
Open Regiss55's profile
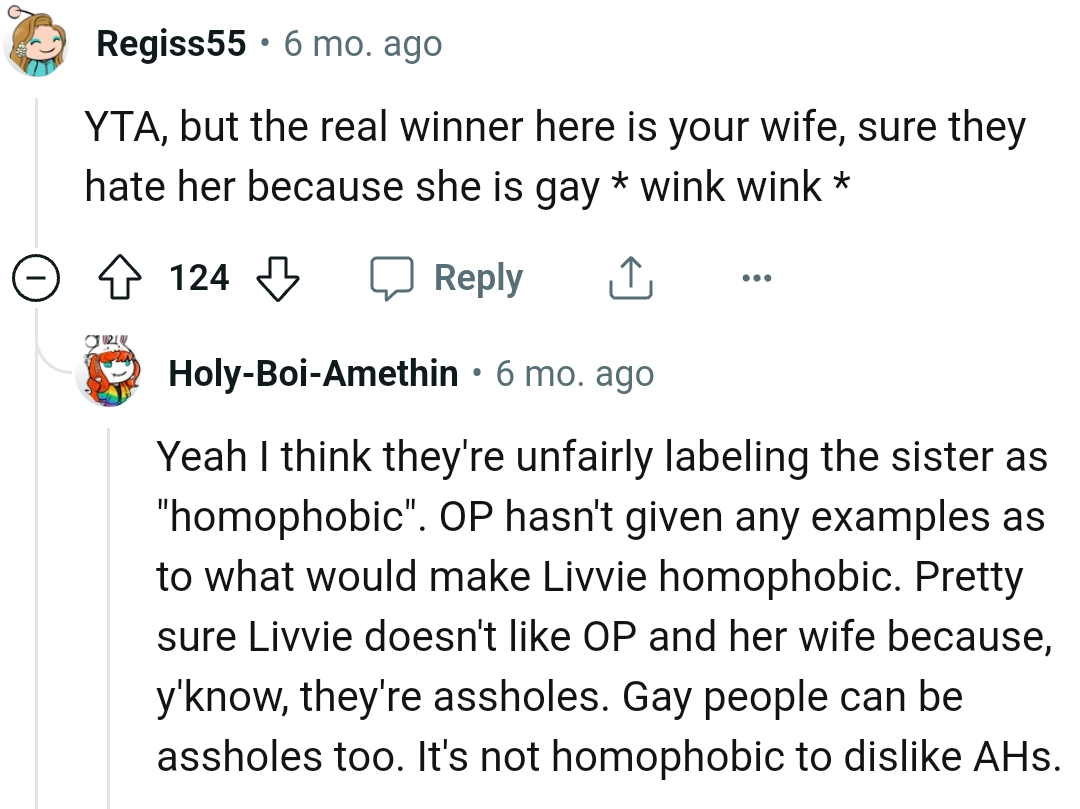tap(170, 42)
